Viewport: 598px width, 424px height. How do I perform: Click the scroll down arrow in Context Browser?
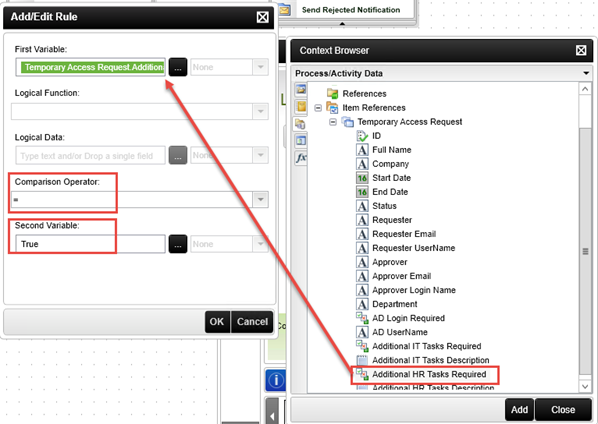(585, 386)
